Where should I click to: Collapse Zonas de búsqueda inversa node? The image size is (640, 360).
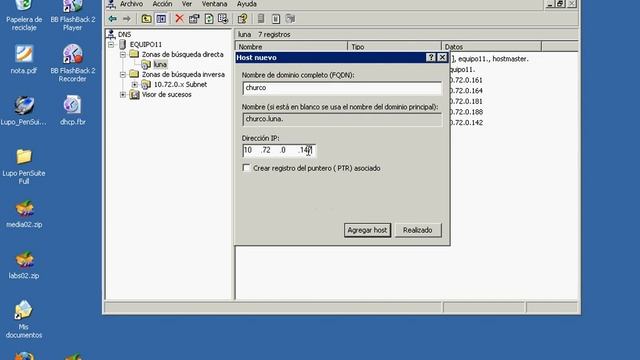pyautogui.click(x=123, y=75)
